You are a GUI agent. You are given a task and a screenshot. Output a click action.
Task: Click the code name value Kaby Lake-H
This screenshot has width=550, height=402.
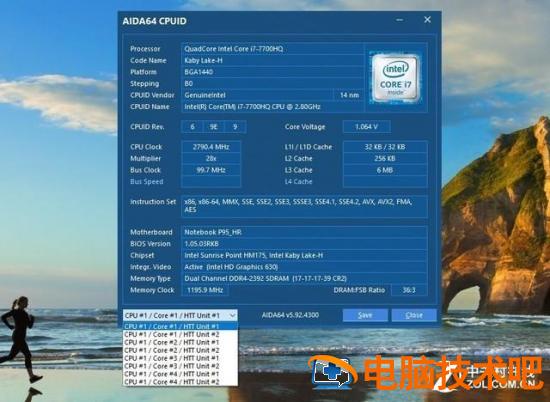(x=273, y=60)
